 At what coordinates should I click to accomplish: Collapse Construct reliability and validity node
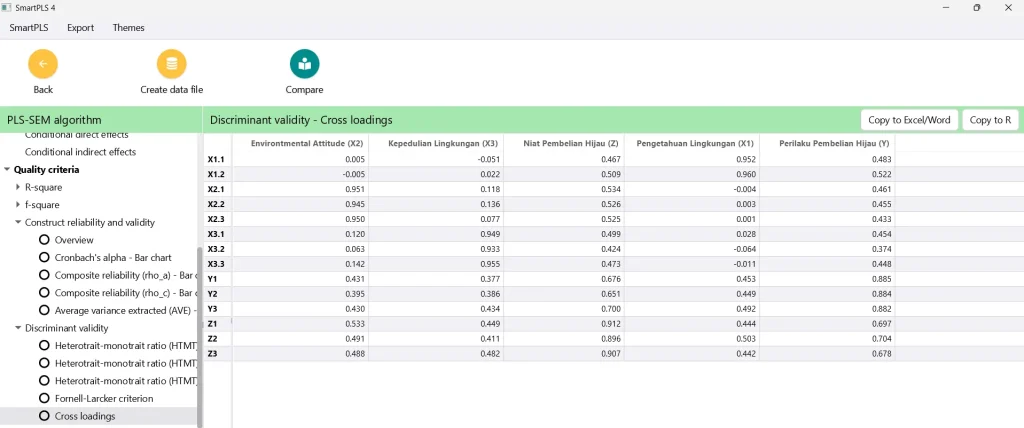(x=18, y=222)
